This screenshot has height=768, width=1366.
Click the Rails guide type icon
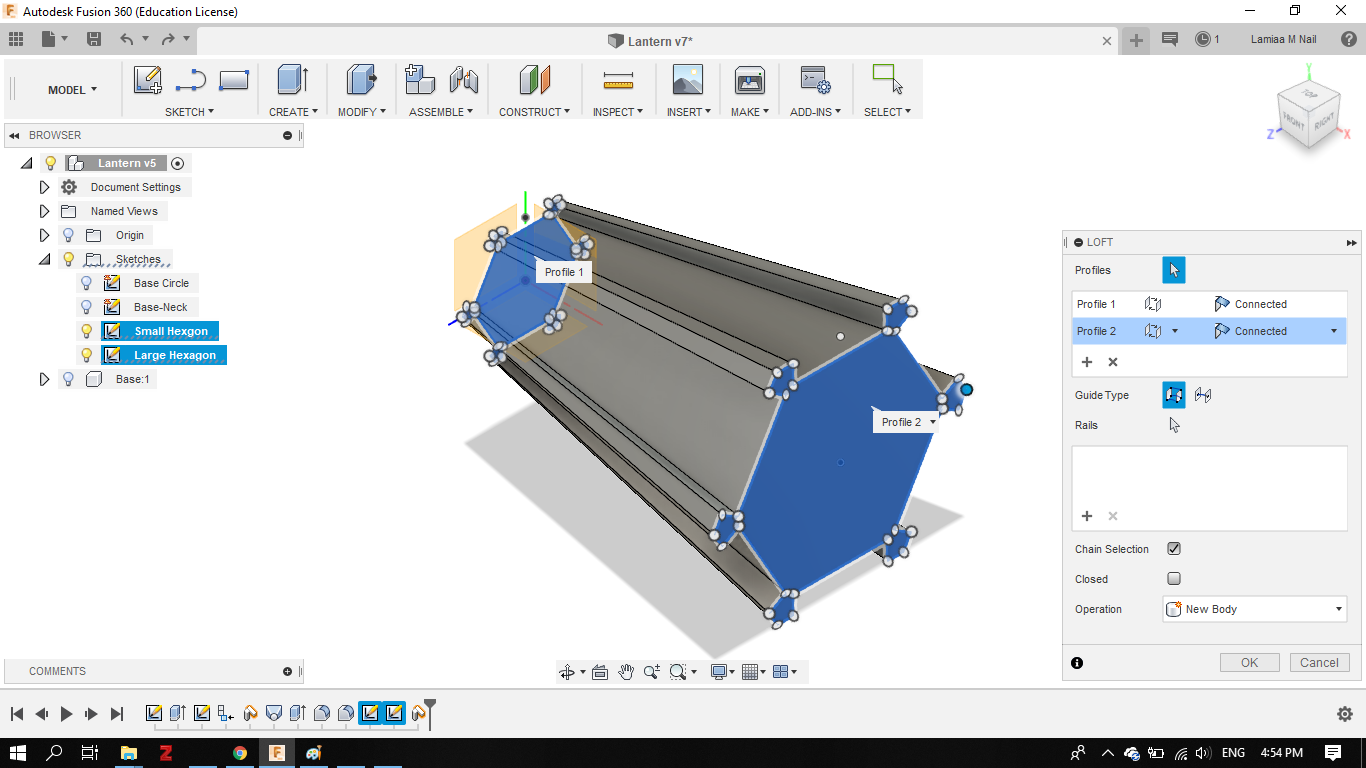pos(1174,395)
